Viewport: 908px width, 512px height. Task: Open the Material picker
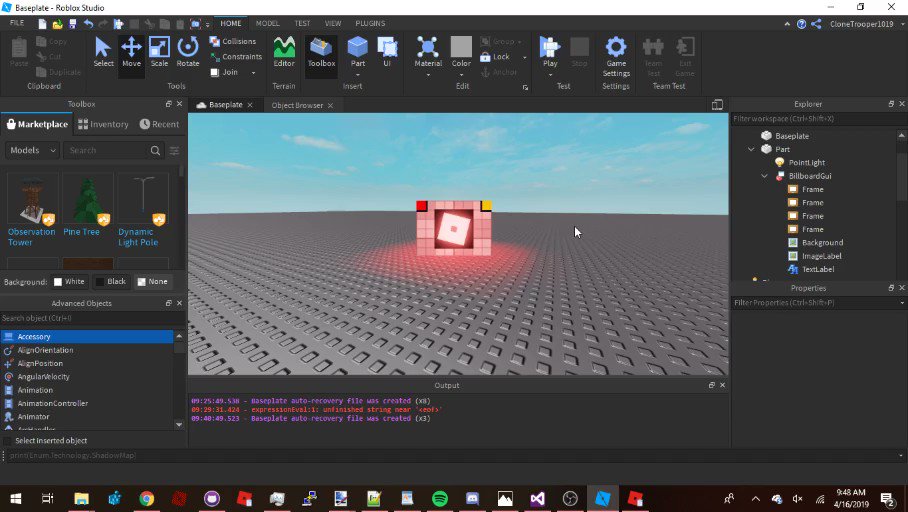pyautogui.click(x=428, y=52)
